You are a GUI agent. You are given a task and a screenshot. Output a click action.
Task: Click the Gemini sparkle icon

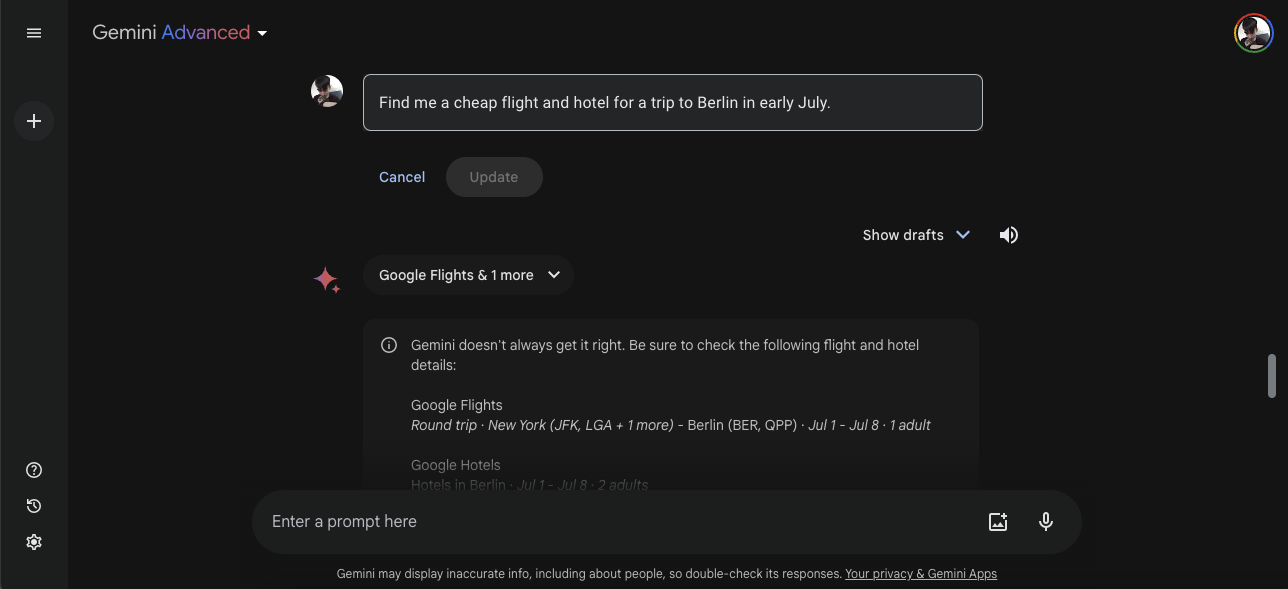(326, 279)
